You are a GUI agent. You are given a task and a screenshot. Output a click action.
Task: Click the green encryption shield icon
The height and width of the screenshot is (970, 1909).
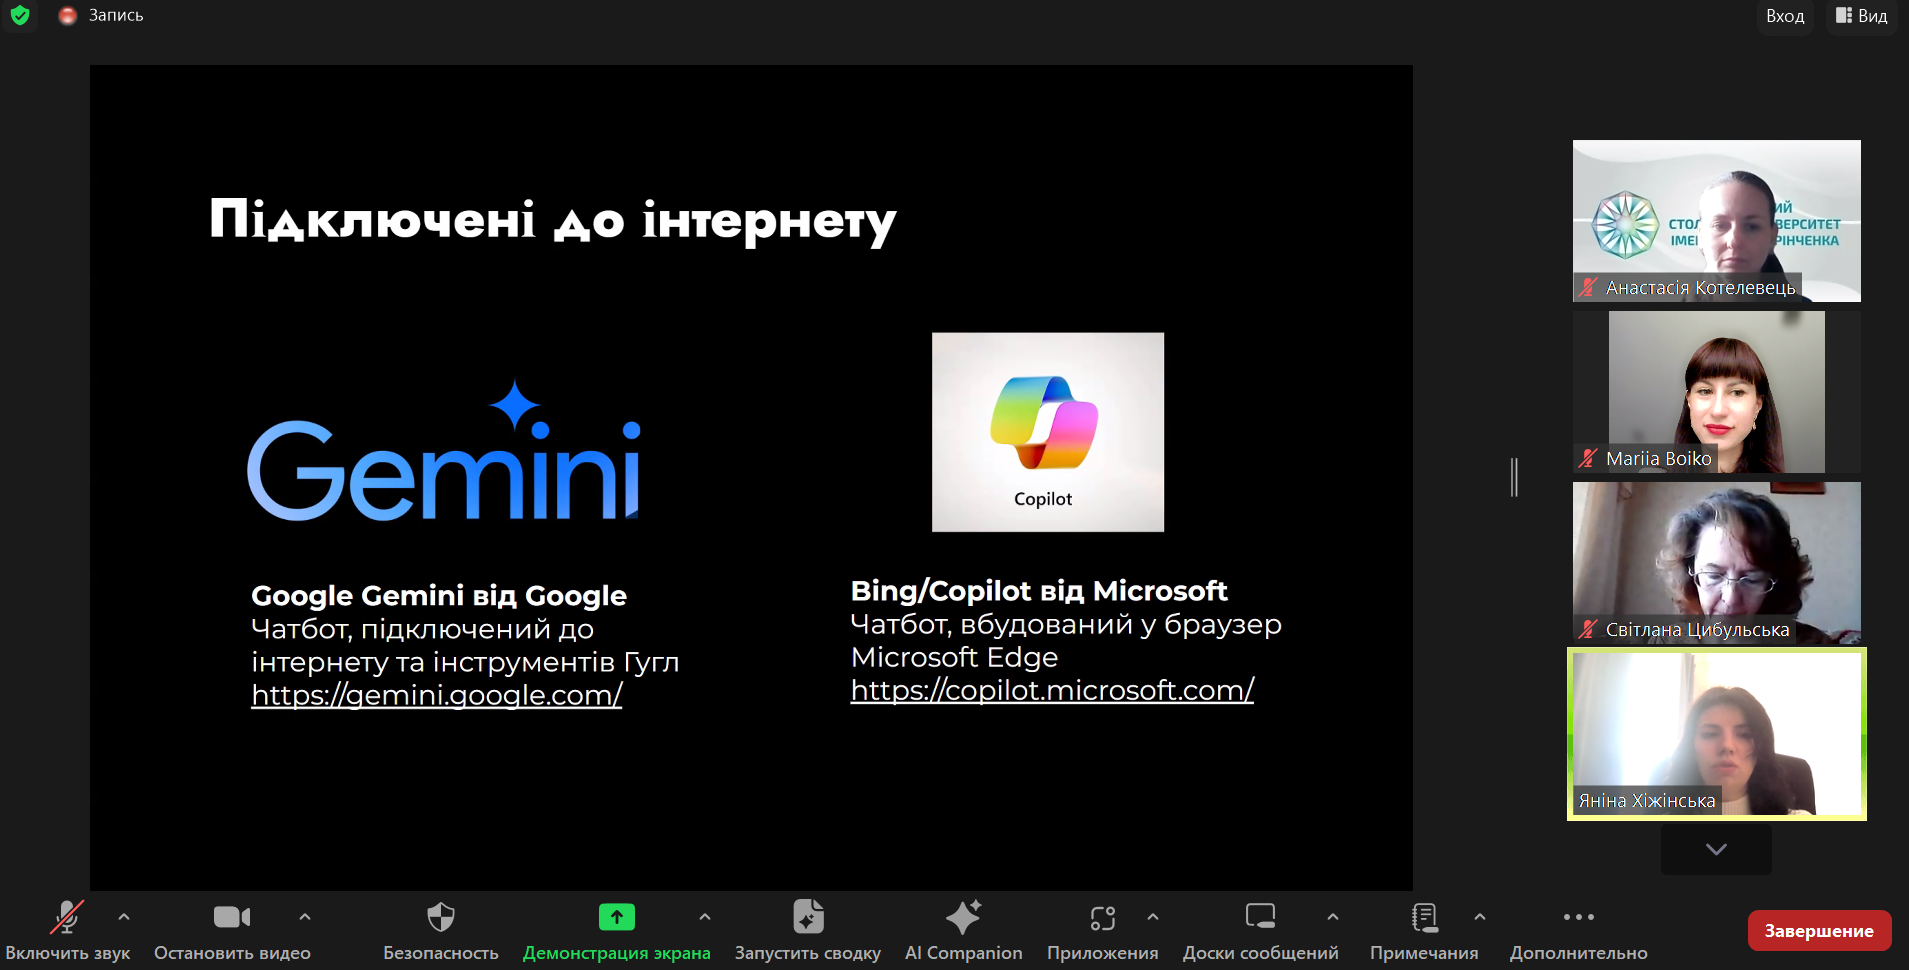20,16
